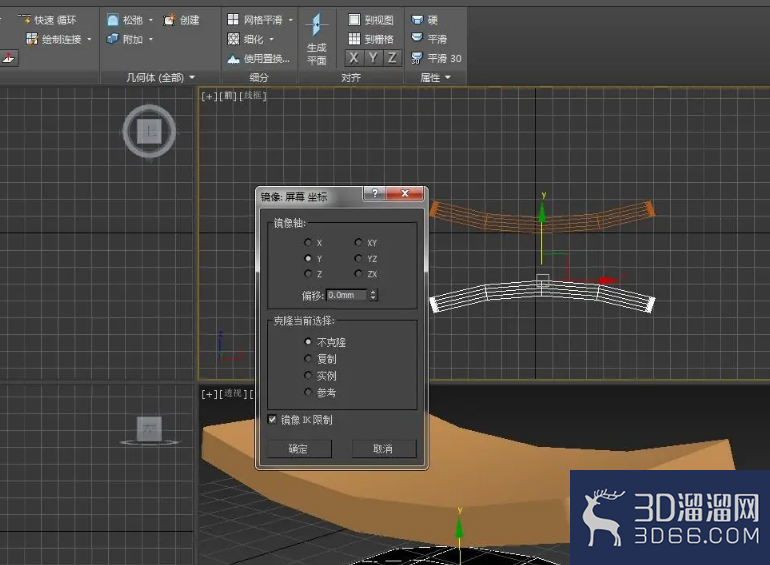Select the 松弛 relax tool icon
770x565 pixels.
click(x=113, y=20)
